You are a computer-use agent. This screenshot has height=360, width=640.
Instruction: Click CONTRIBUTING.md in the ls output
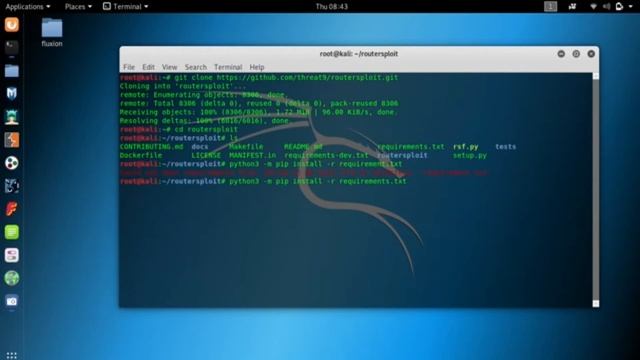151,147
